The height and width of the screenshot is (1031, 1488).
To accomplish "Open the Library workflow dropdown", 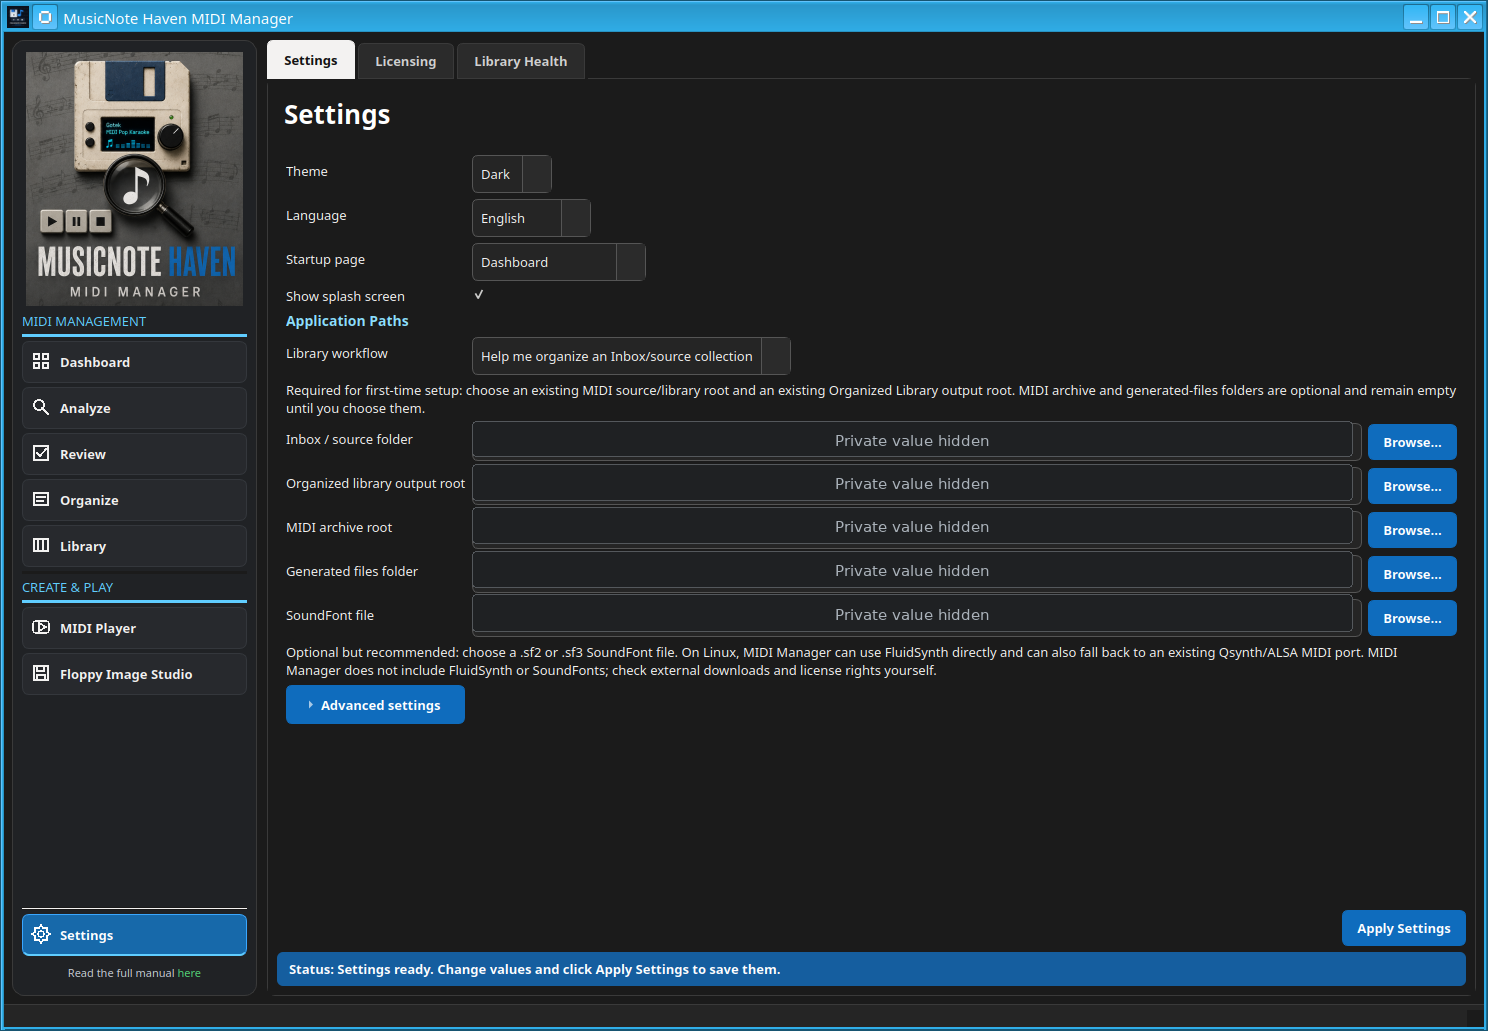I will [x=631, y=356].
